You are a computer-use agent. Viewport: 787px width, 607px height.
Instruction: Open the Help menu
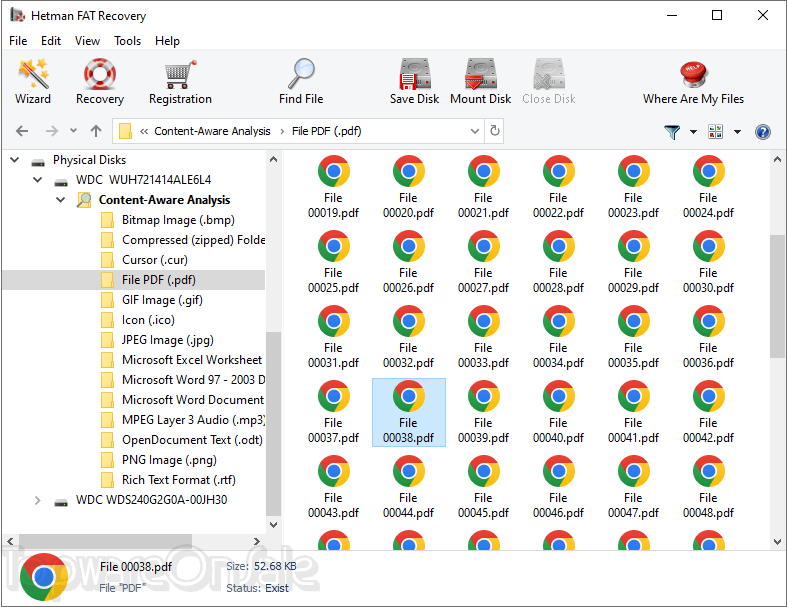tap(167, 41)
